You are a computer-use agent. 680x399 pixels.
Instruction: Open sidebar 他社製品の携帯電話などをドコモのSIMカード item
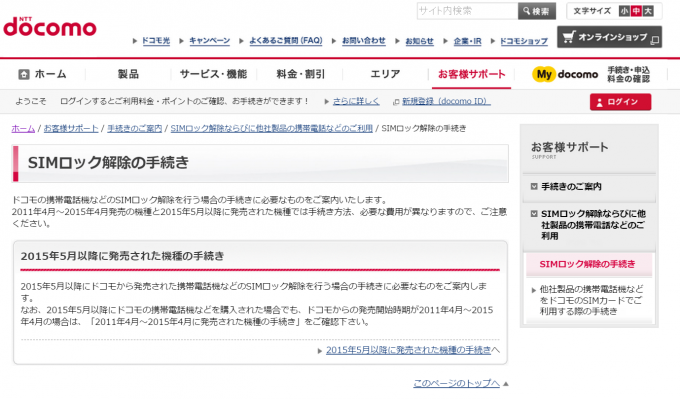[x=592, y=300]
